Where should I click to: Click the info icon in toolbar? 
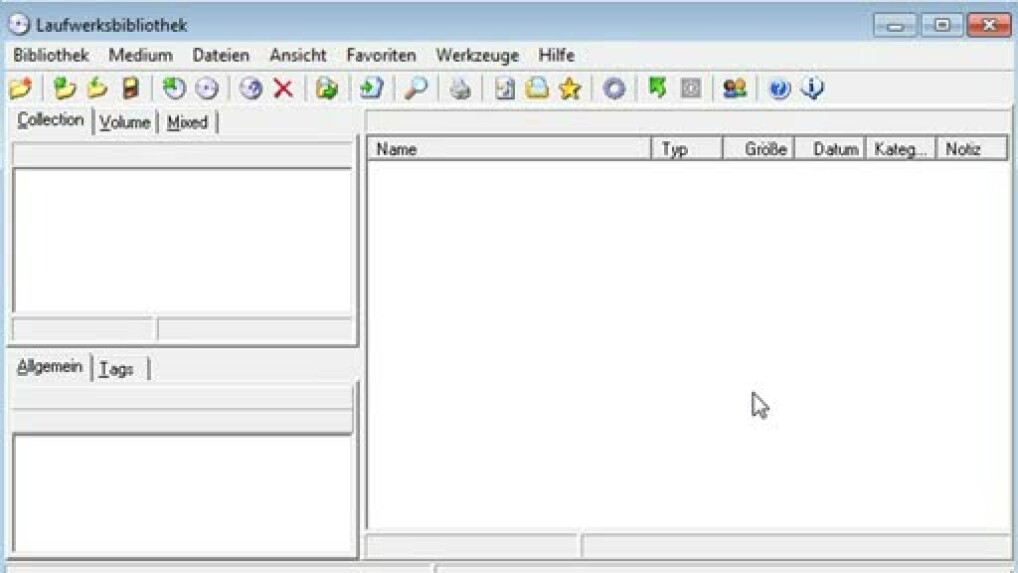812,89
